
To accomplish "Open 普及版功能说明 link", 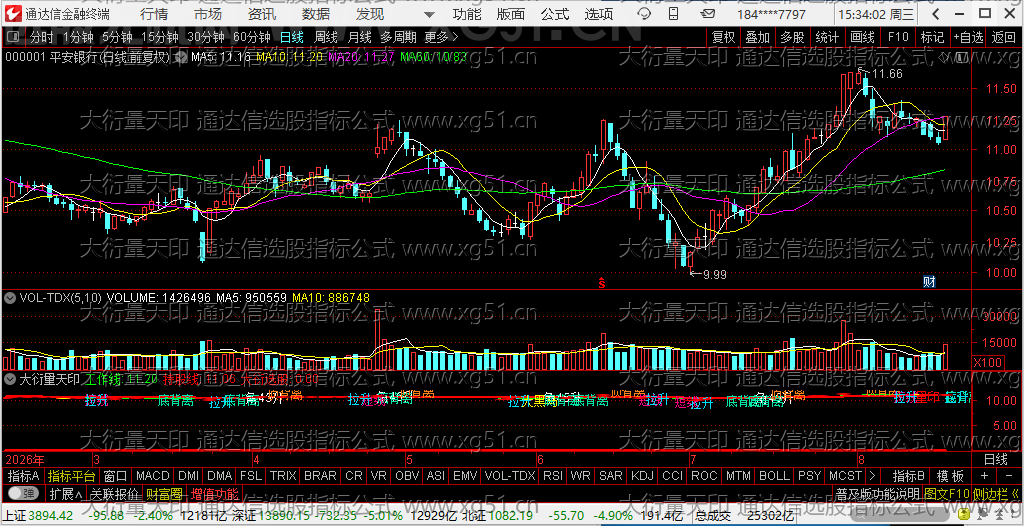I will (x=878, y=493).
